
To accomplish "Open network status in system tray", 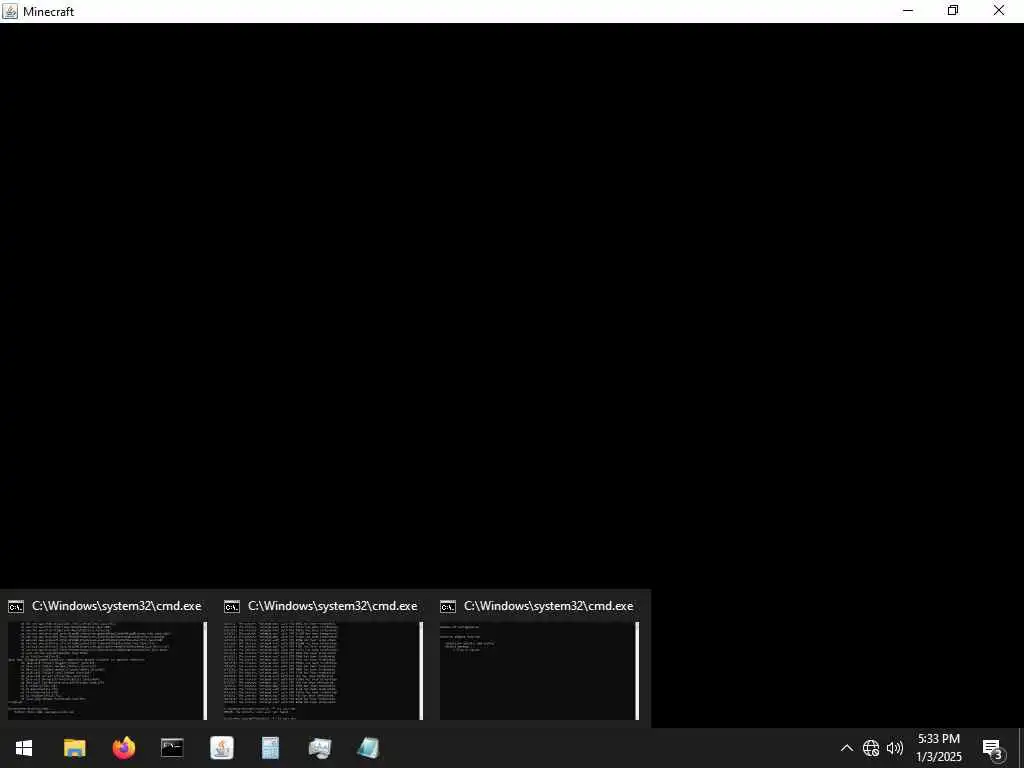I will (871, 748).
